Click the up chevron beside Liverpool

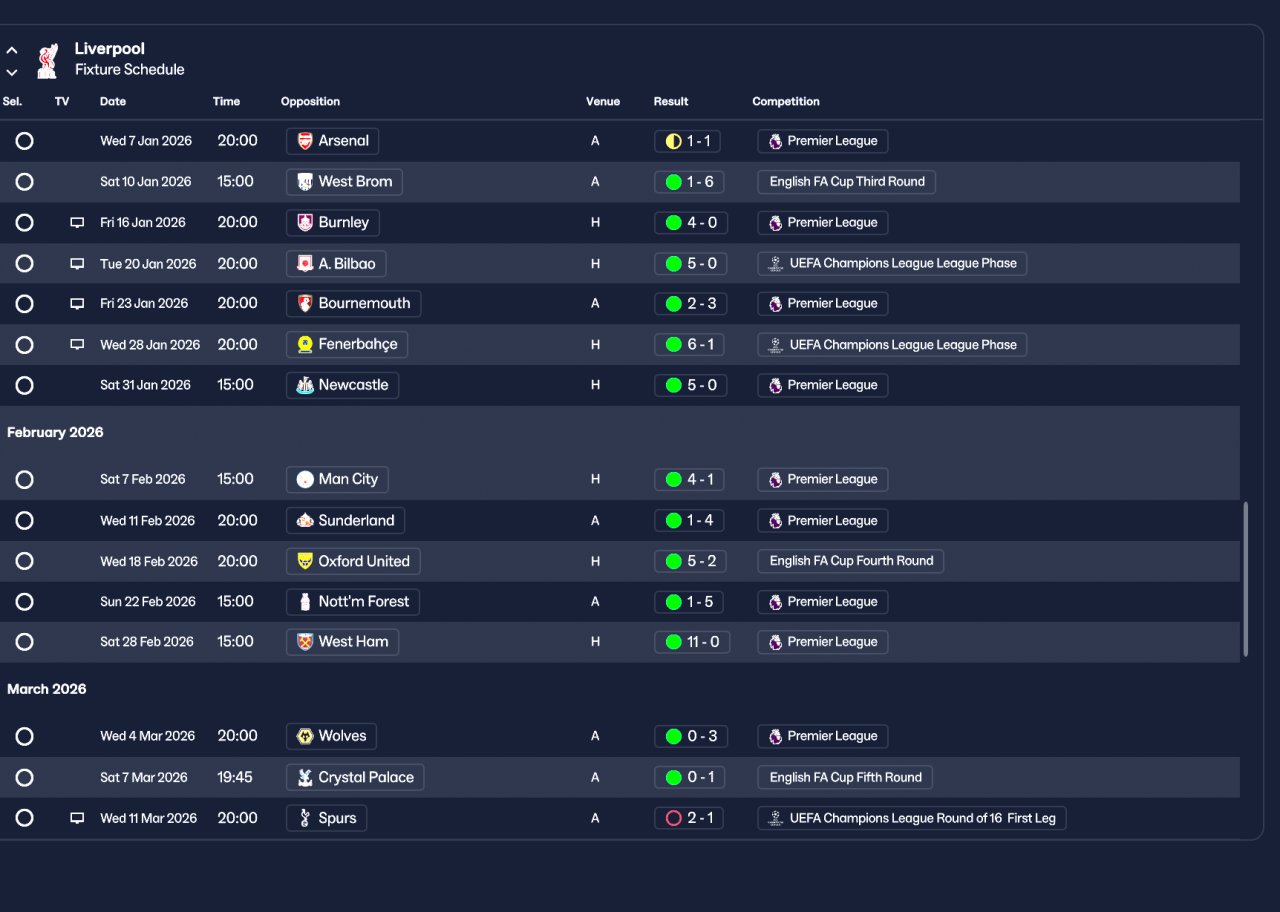click(12, 50)
